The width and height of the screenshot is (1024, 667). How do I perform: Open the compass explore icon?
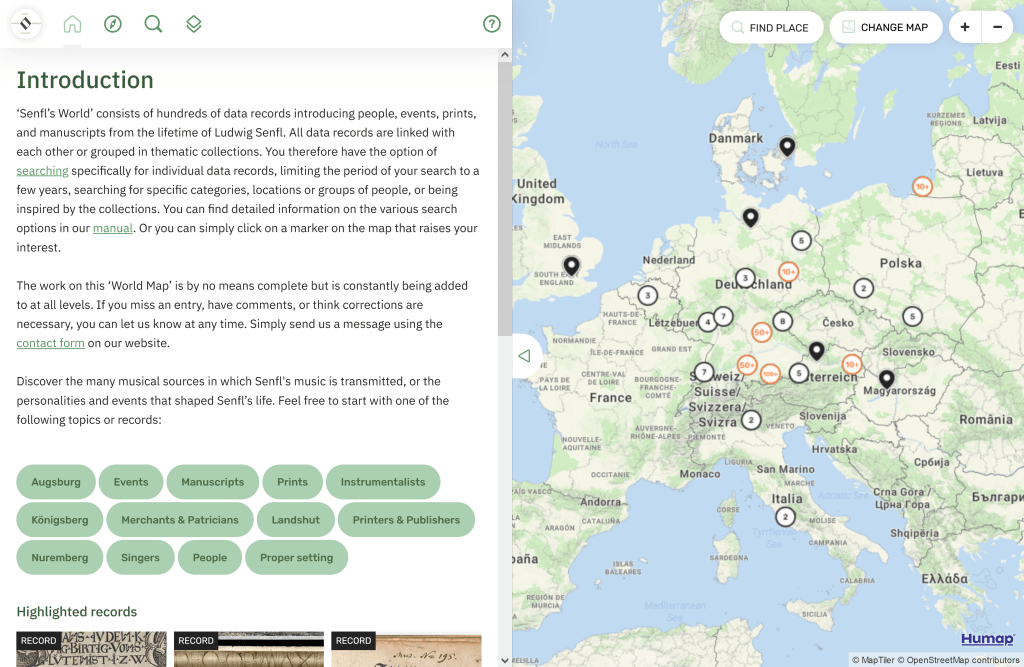click(113, 24)
